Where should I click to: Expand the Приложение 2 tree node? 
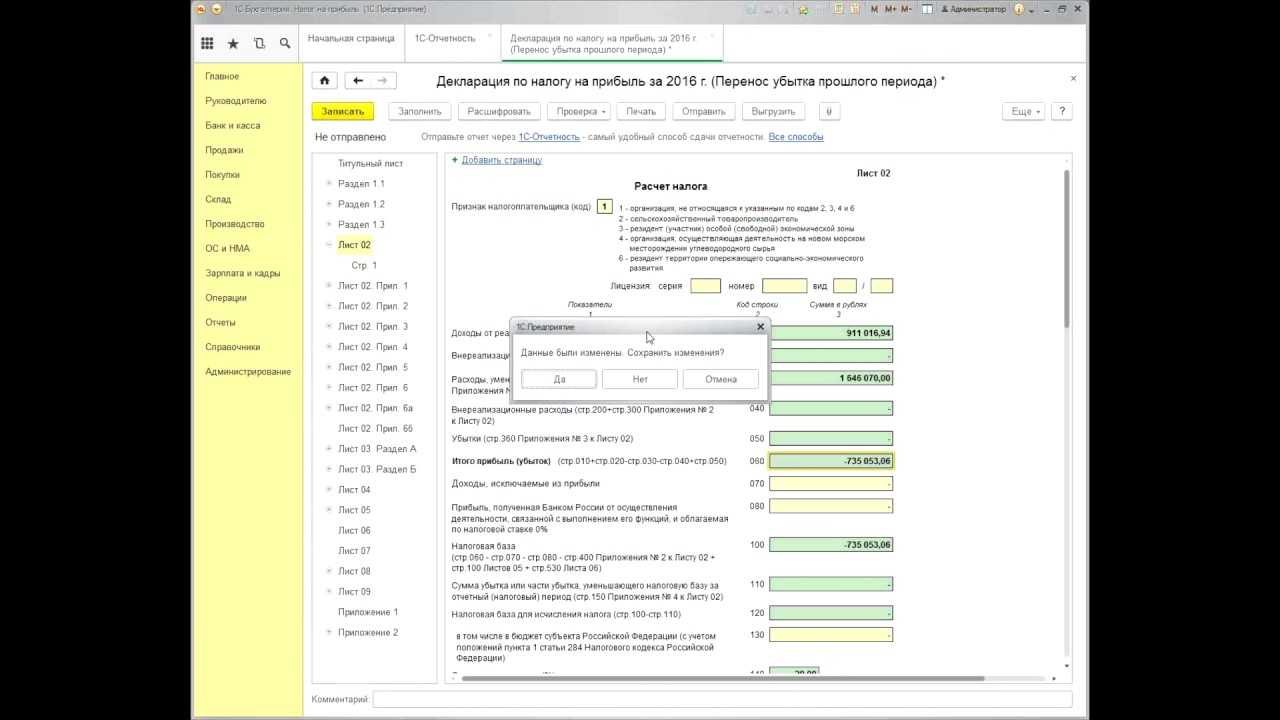(x=329, y=632)
